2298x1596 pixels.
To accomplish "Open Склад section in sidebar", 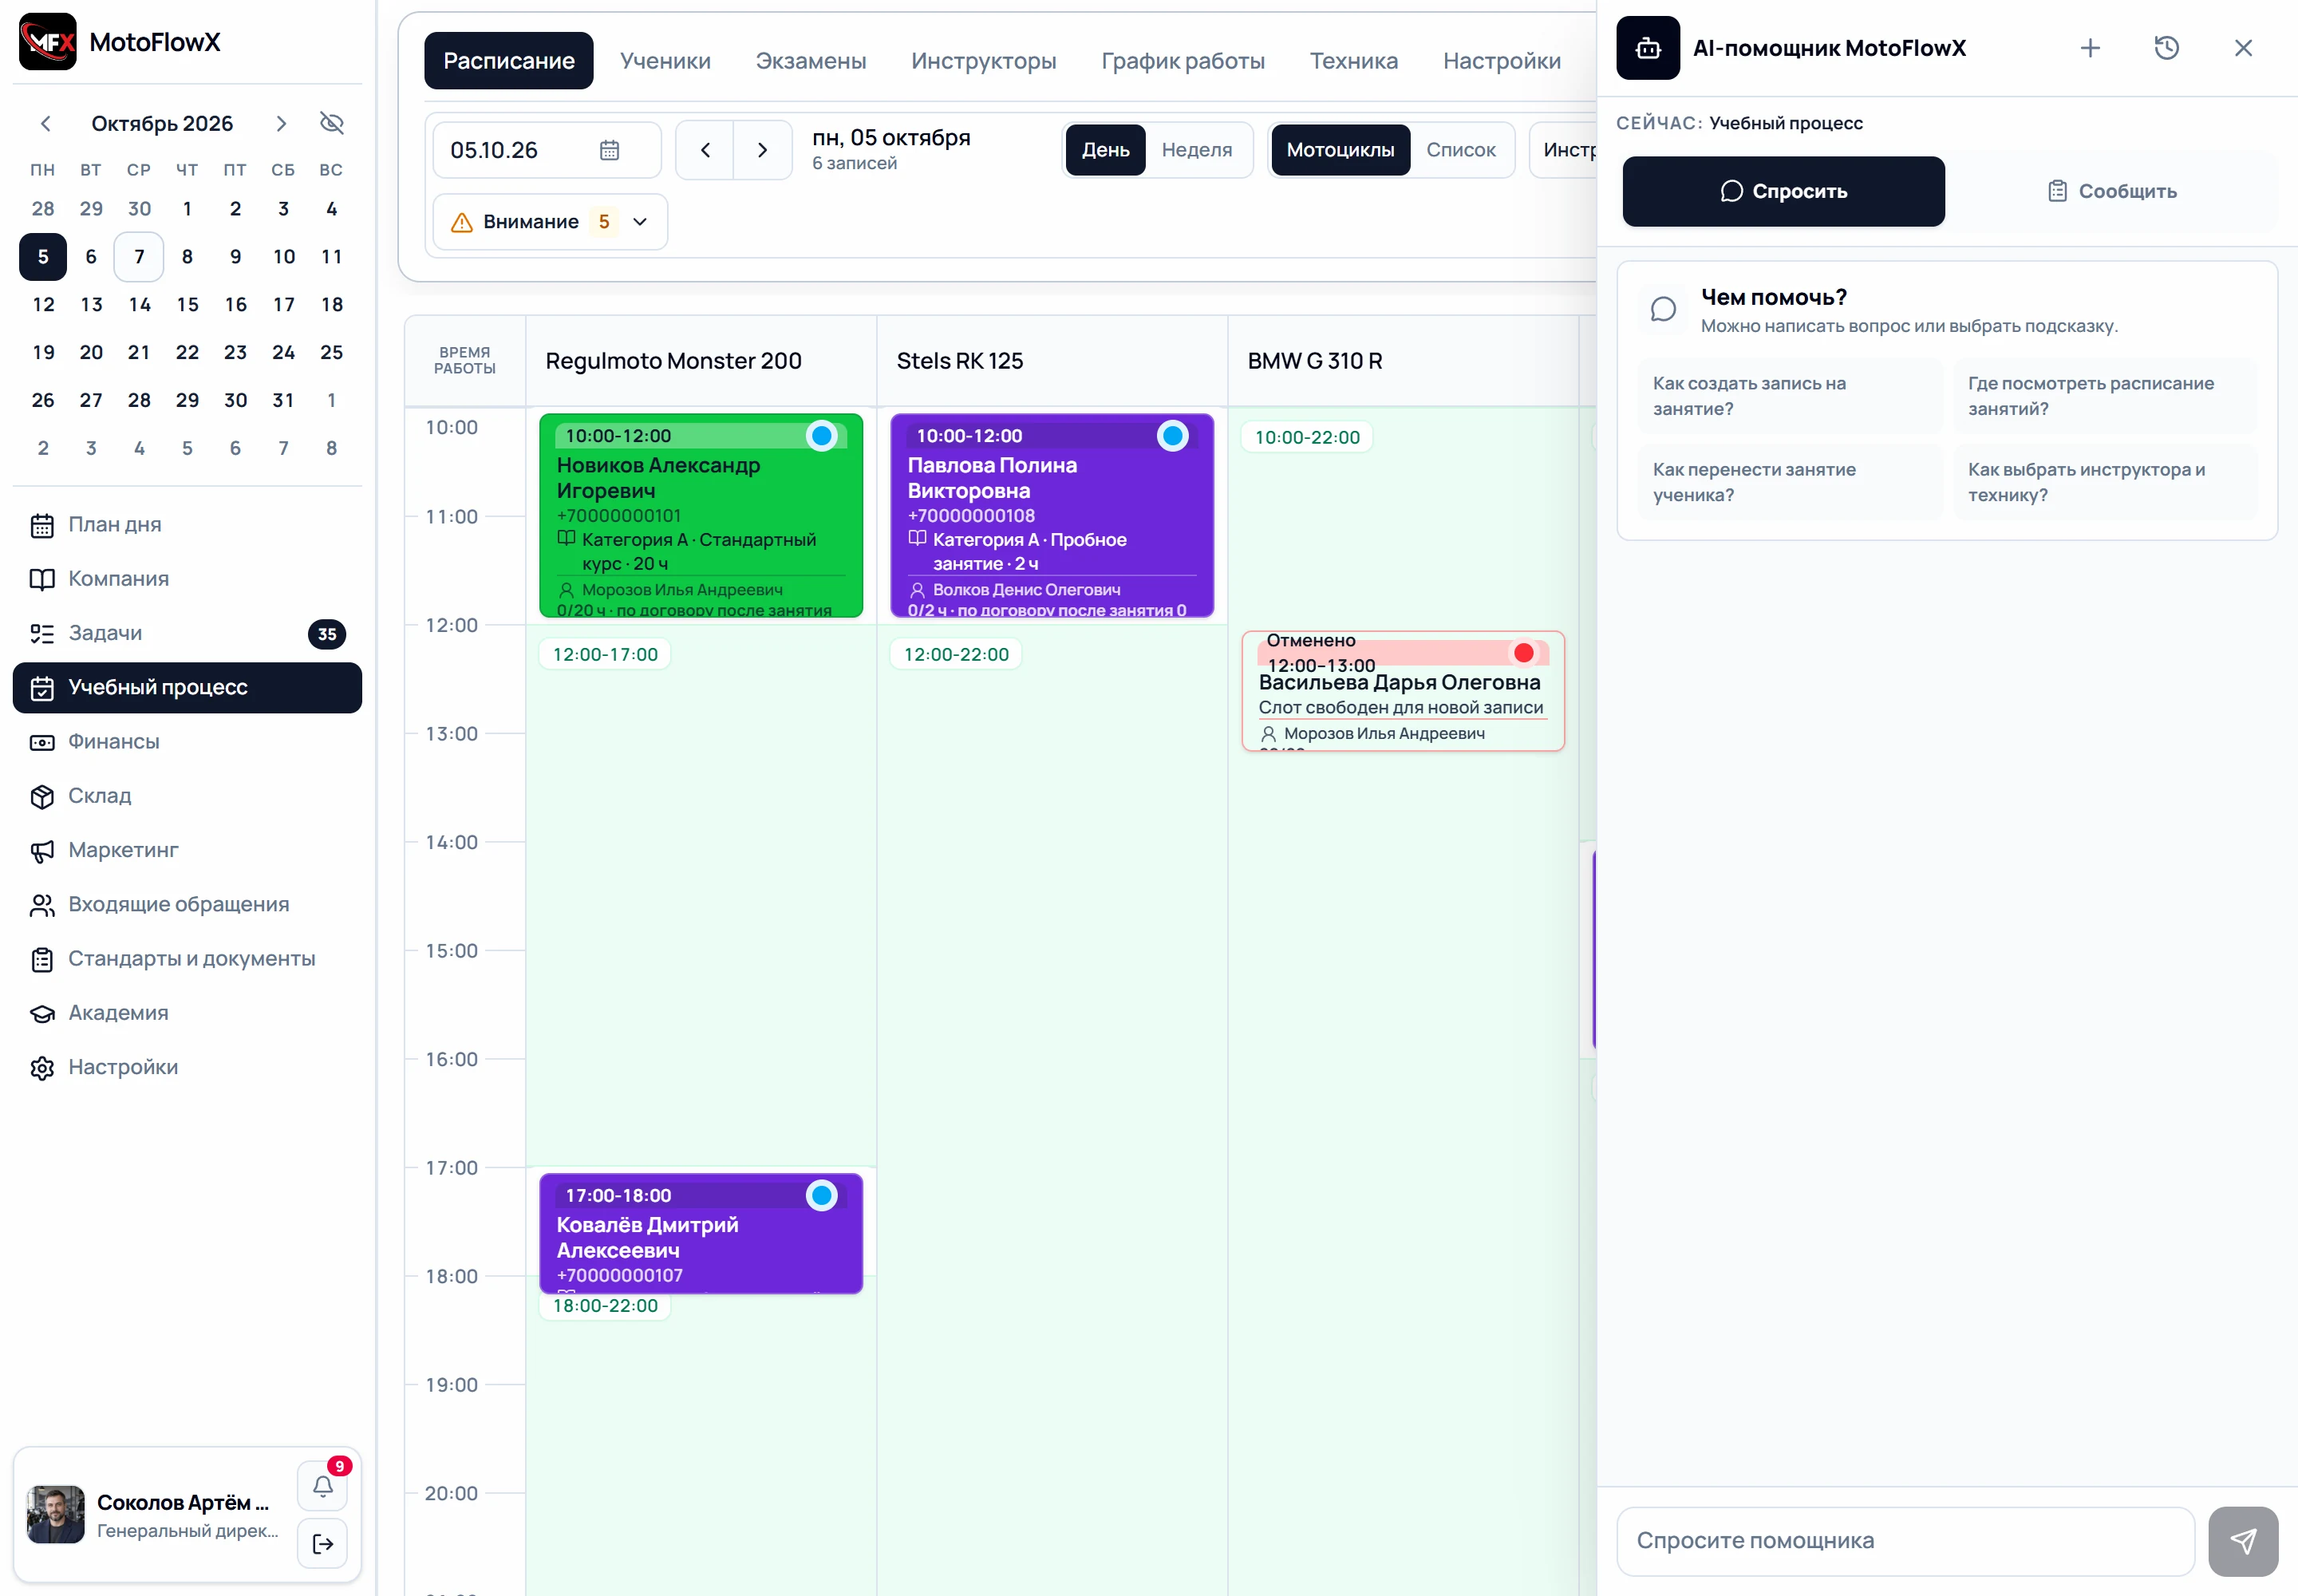I will click(187, 796).
